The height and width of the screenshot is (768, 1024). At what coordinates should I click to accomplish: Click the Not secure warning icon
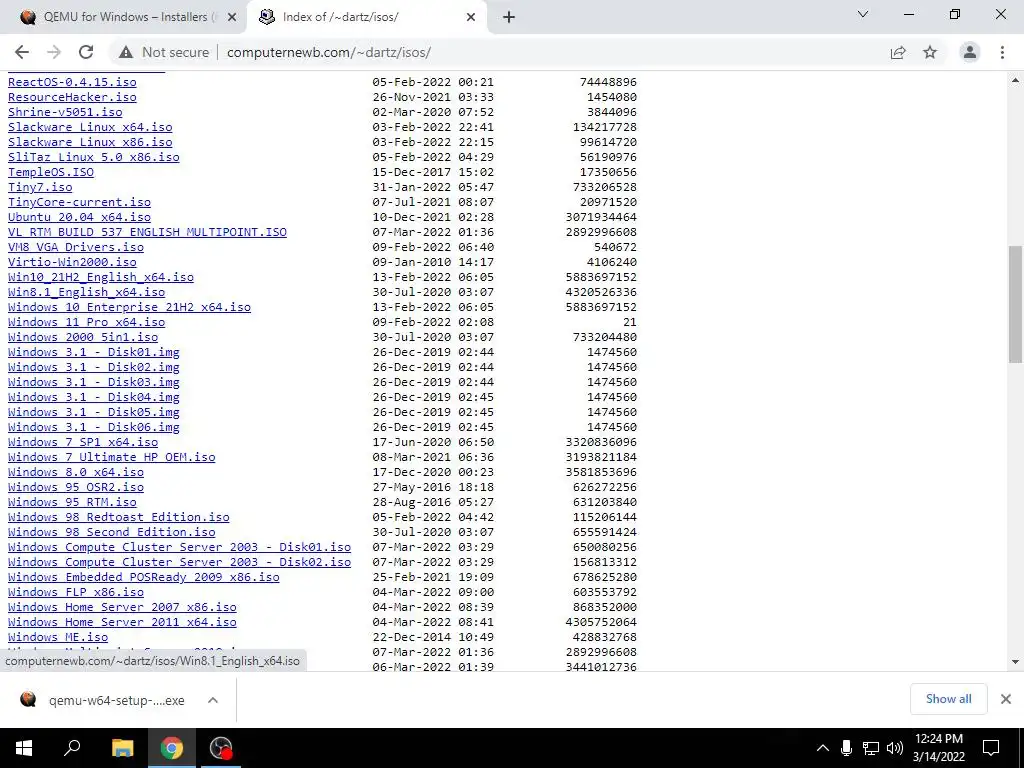pos(126,52)
